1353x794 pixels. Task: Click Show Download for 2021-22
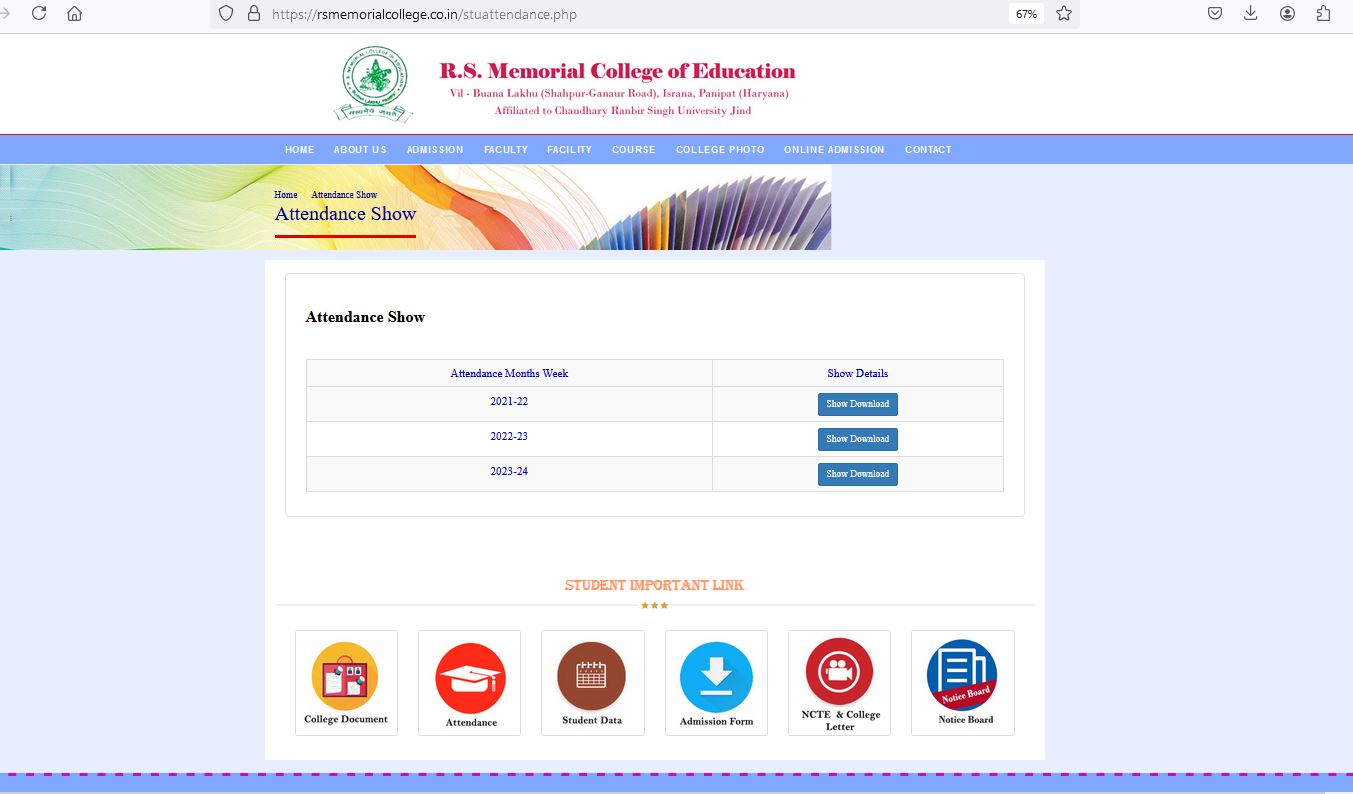pos(857,404)
